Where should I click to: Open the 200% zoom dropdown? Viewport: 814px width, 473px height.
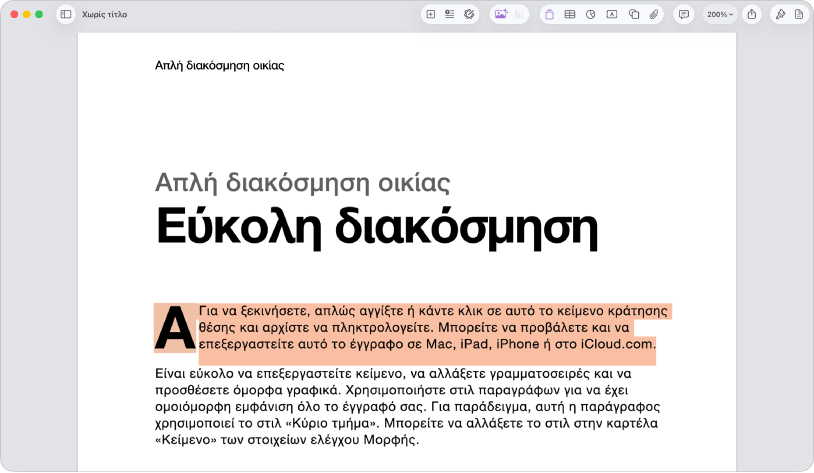[720, 15]
